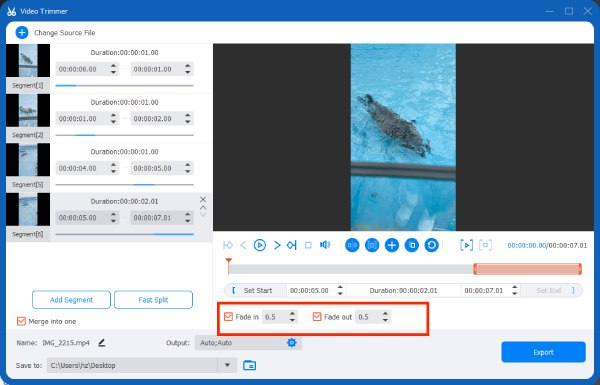Step forward to the next frame

(277, 245)
